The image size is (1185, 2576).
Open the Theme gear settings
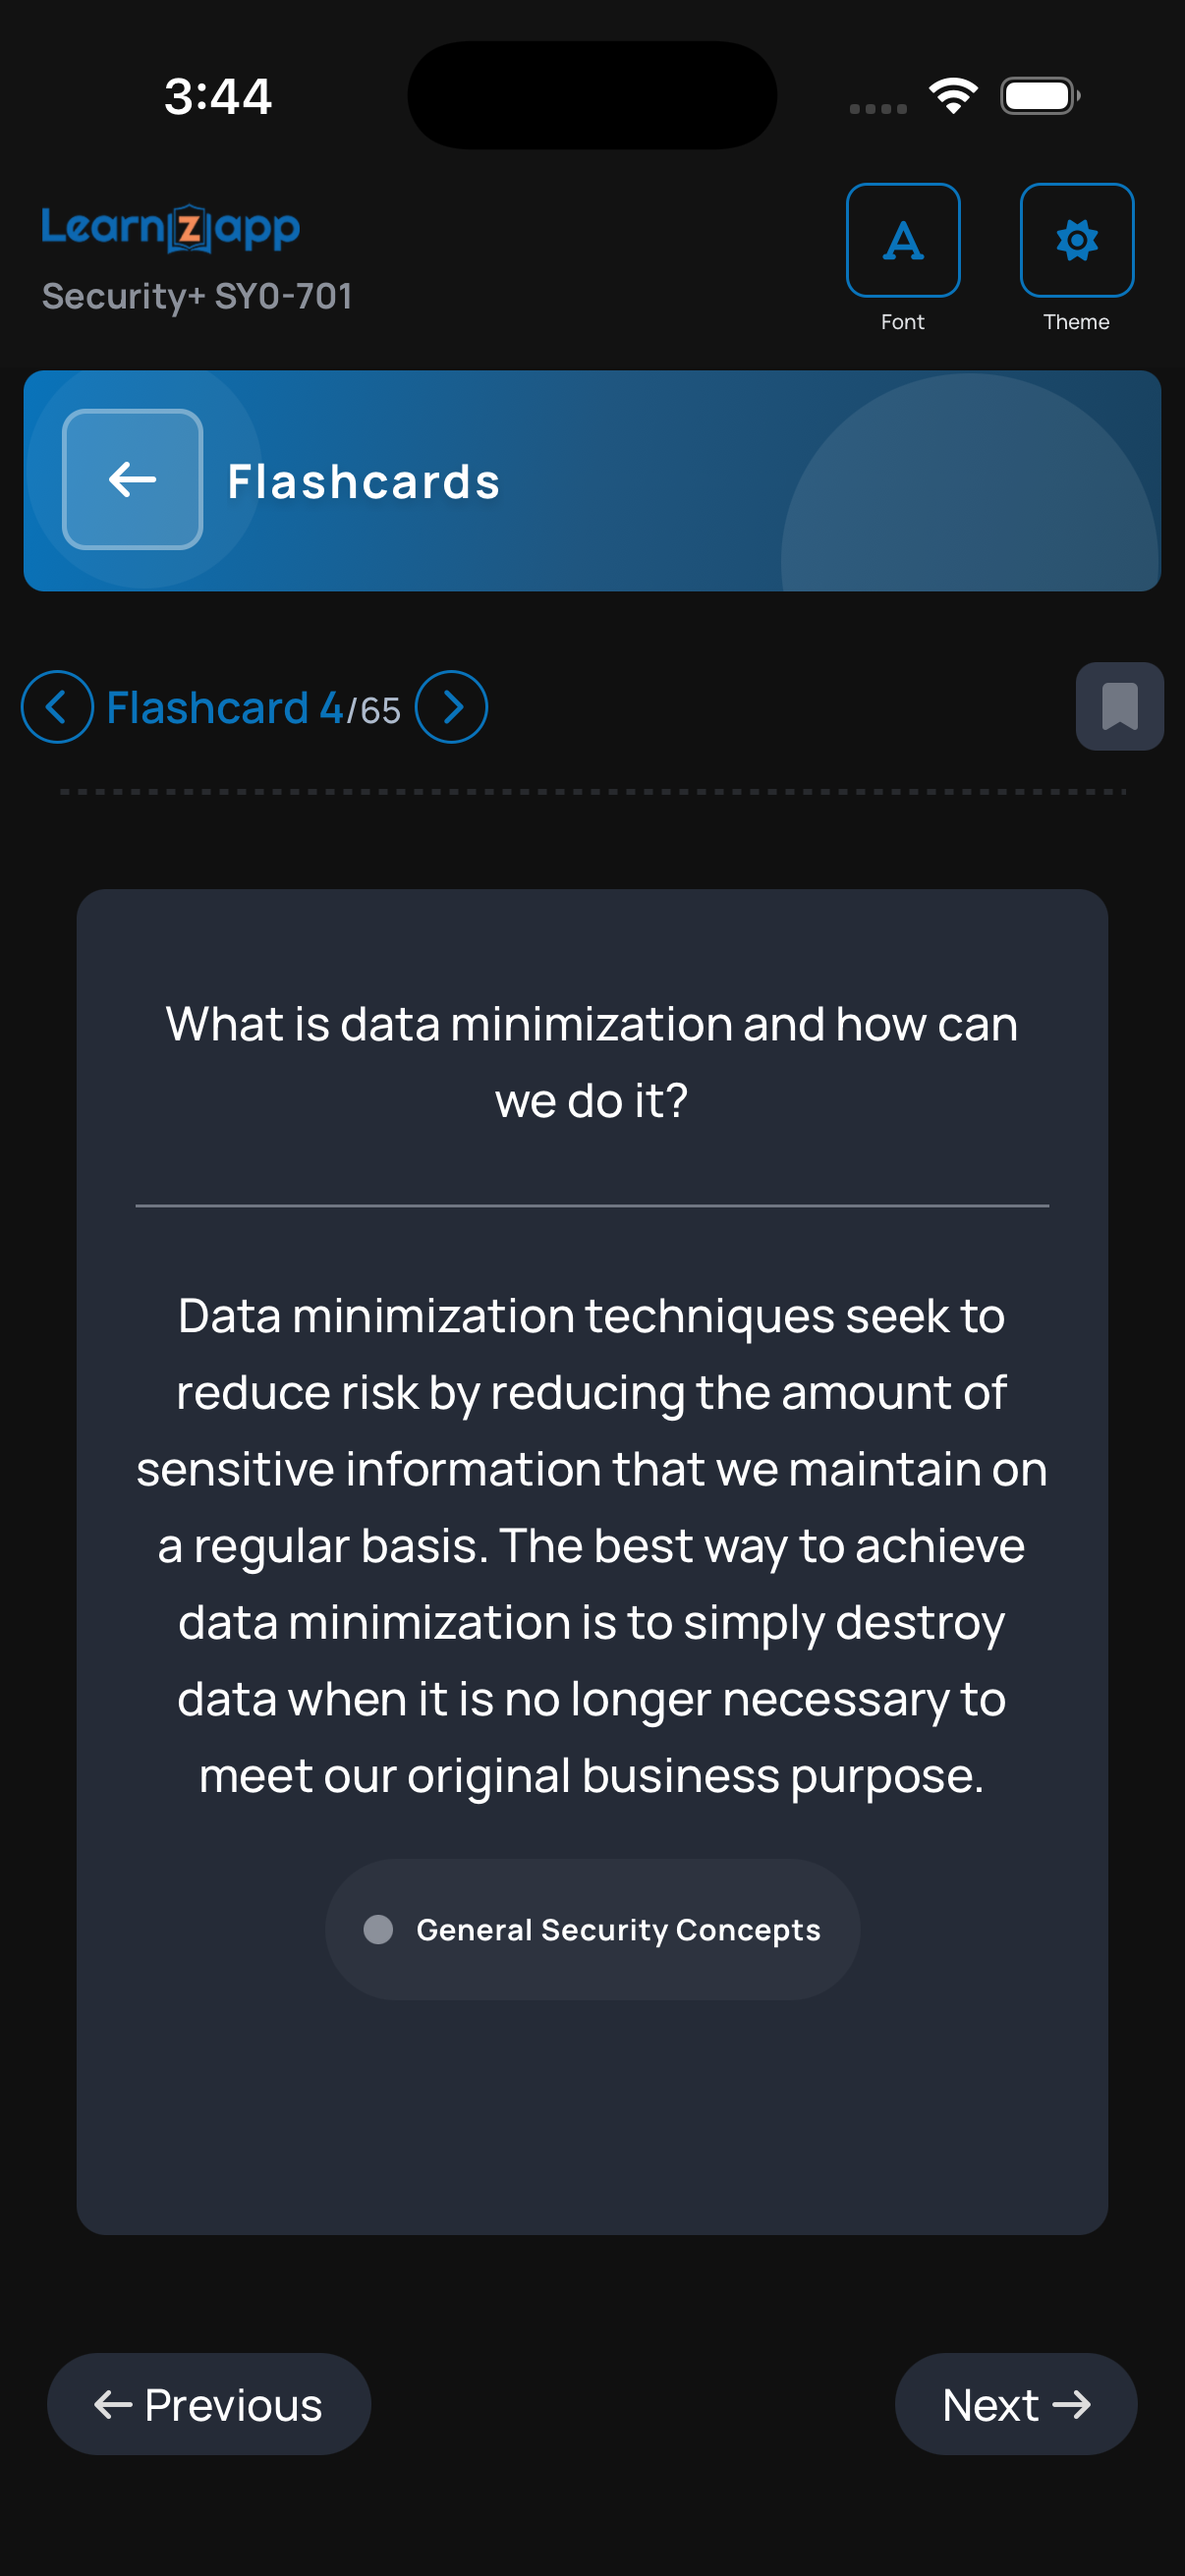pyautogui.click(x=1076, y=241)
